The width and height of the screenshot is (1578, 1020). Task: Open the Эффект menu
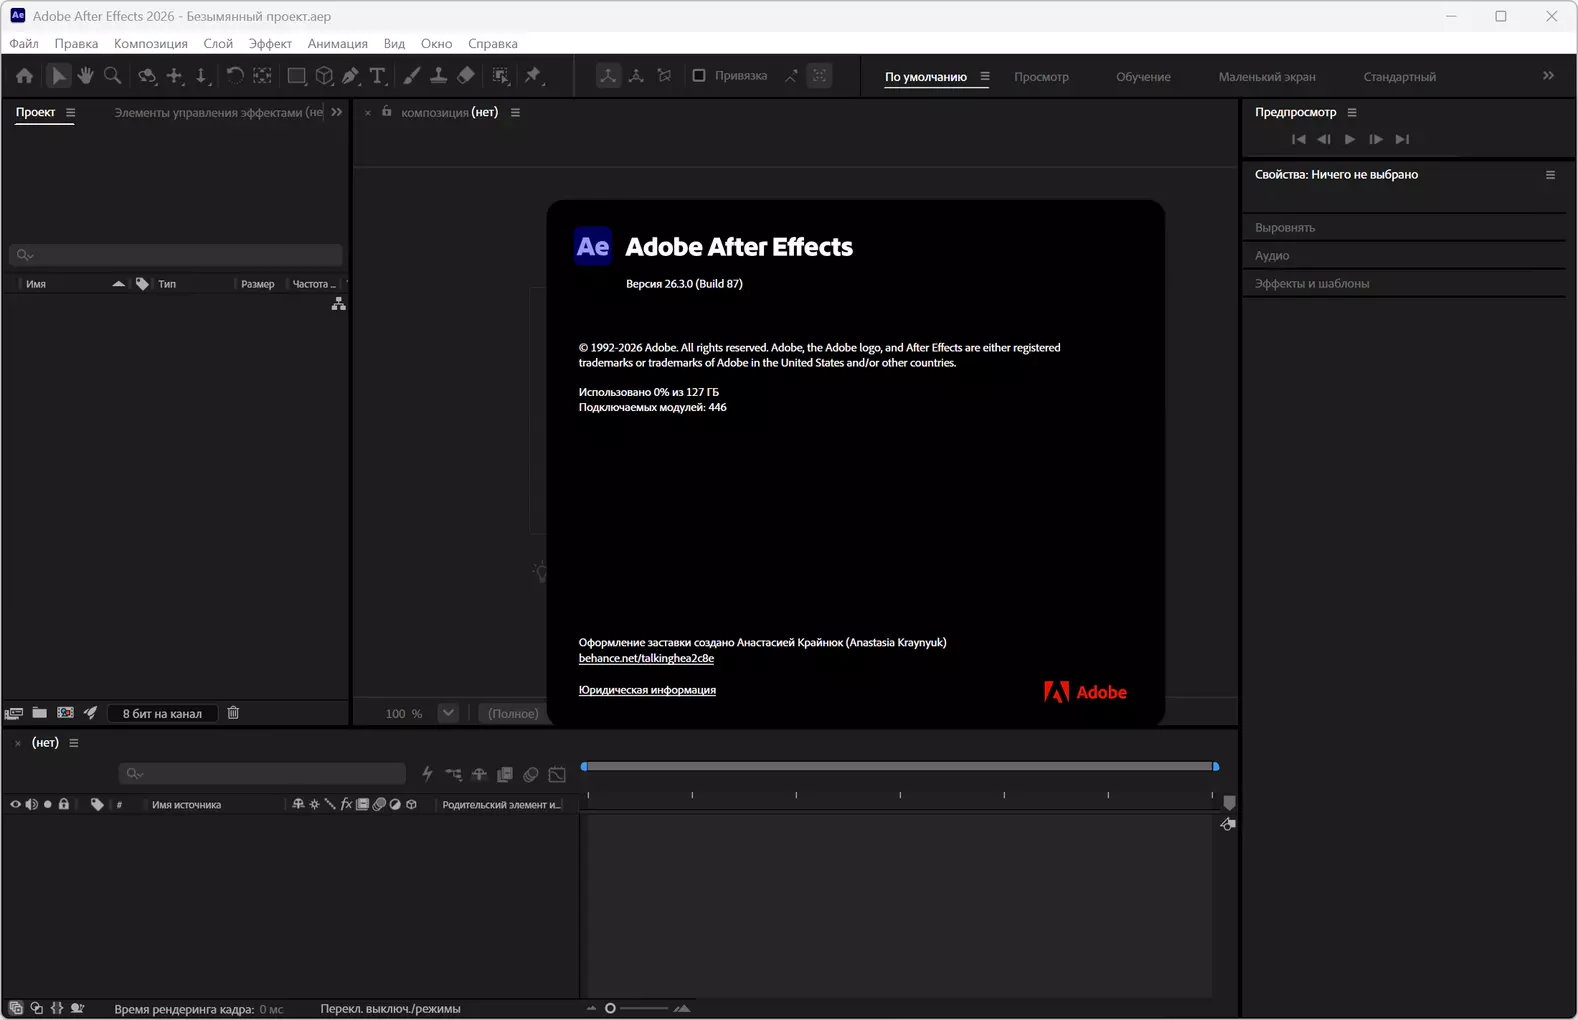coord(270,43)
